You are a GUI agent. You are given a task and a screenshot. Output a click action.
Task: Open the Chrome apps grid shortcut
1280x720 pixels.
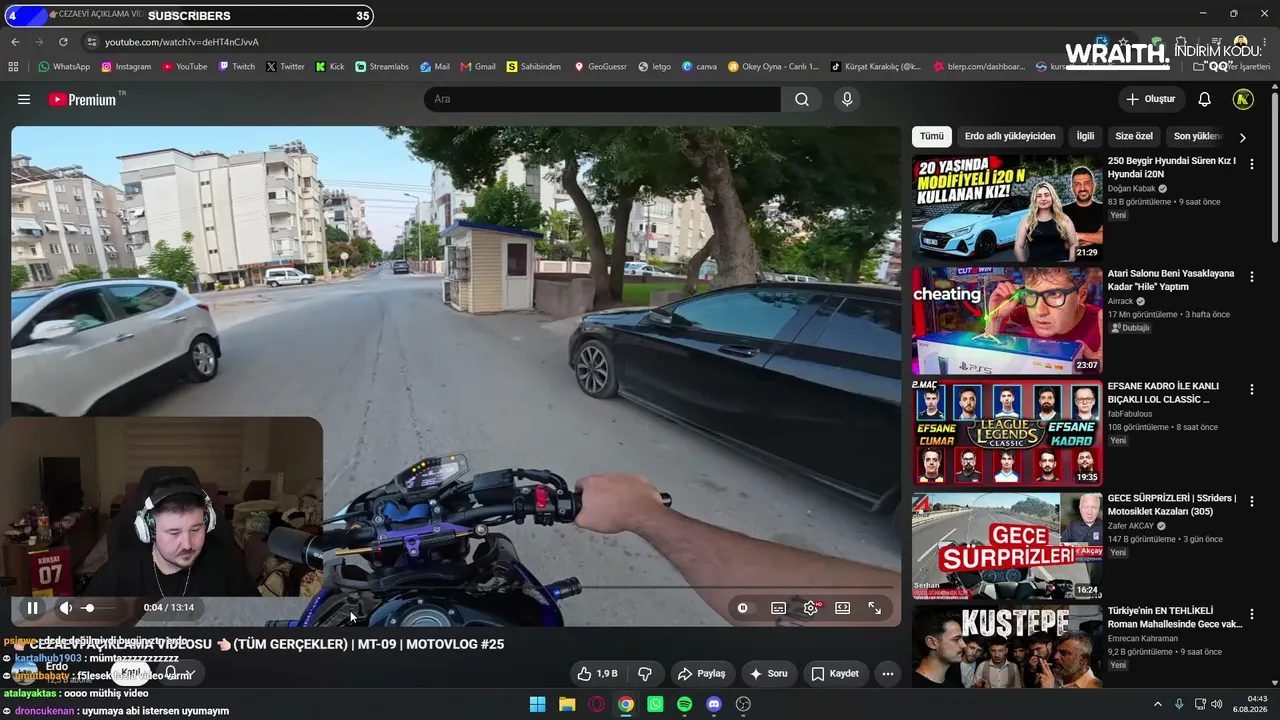click(13, 67)
